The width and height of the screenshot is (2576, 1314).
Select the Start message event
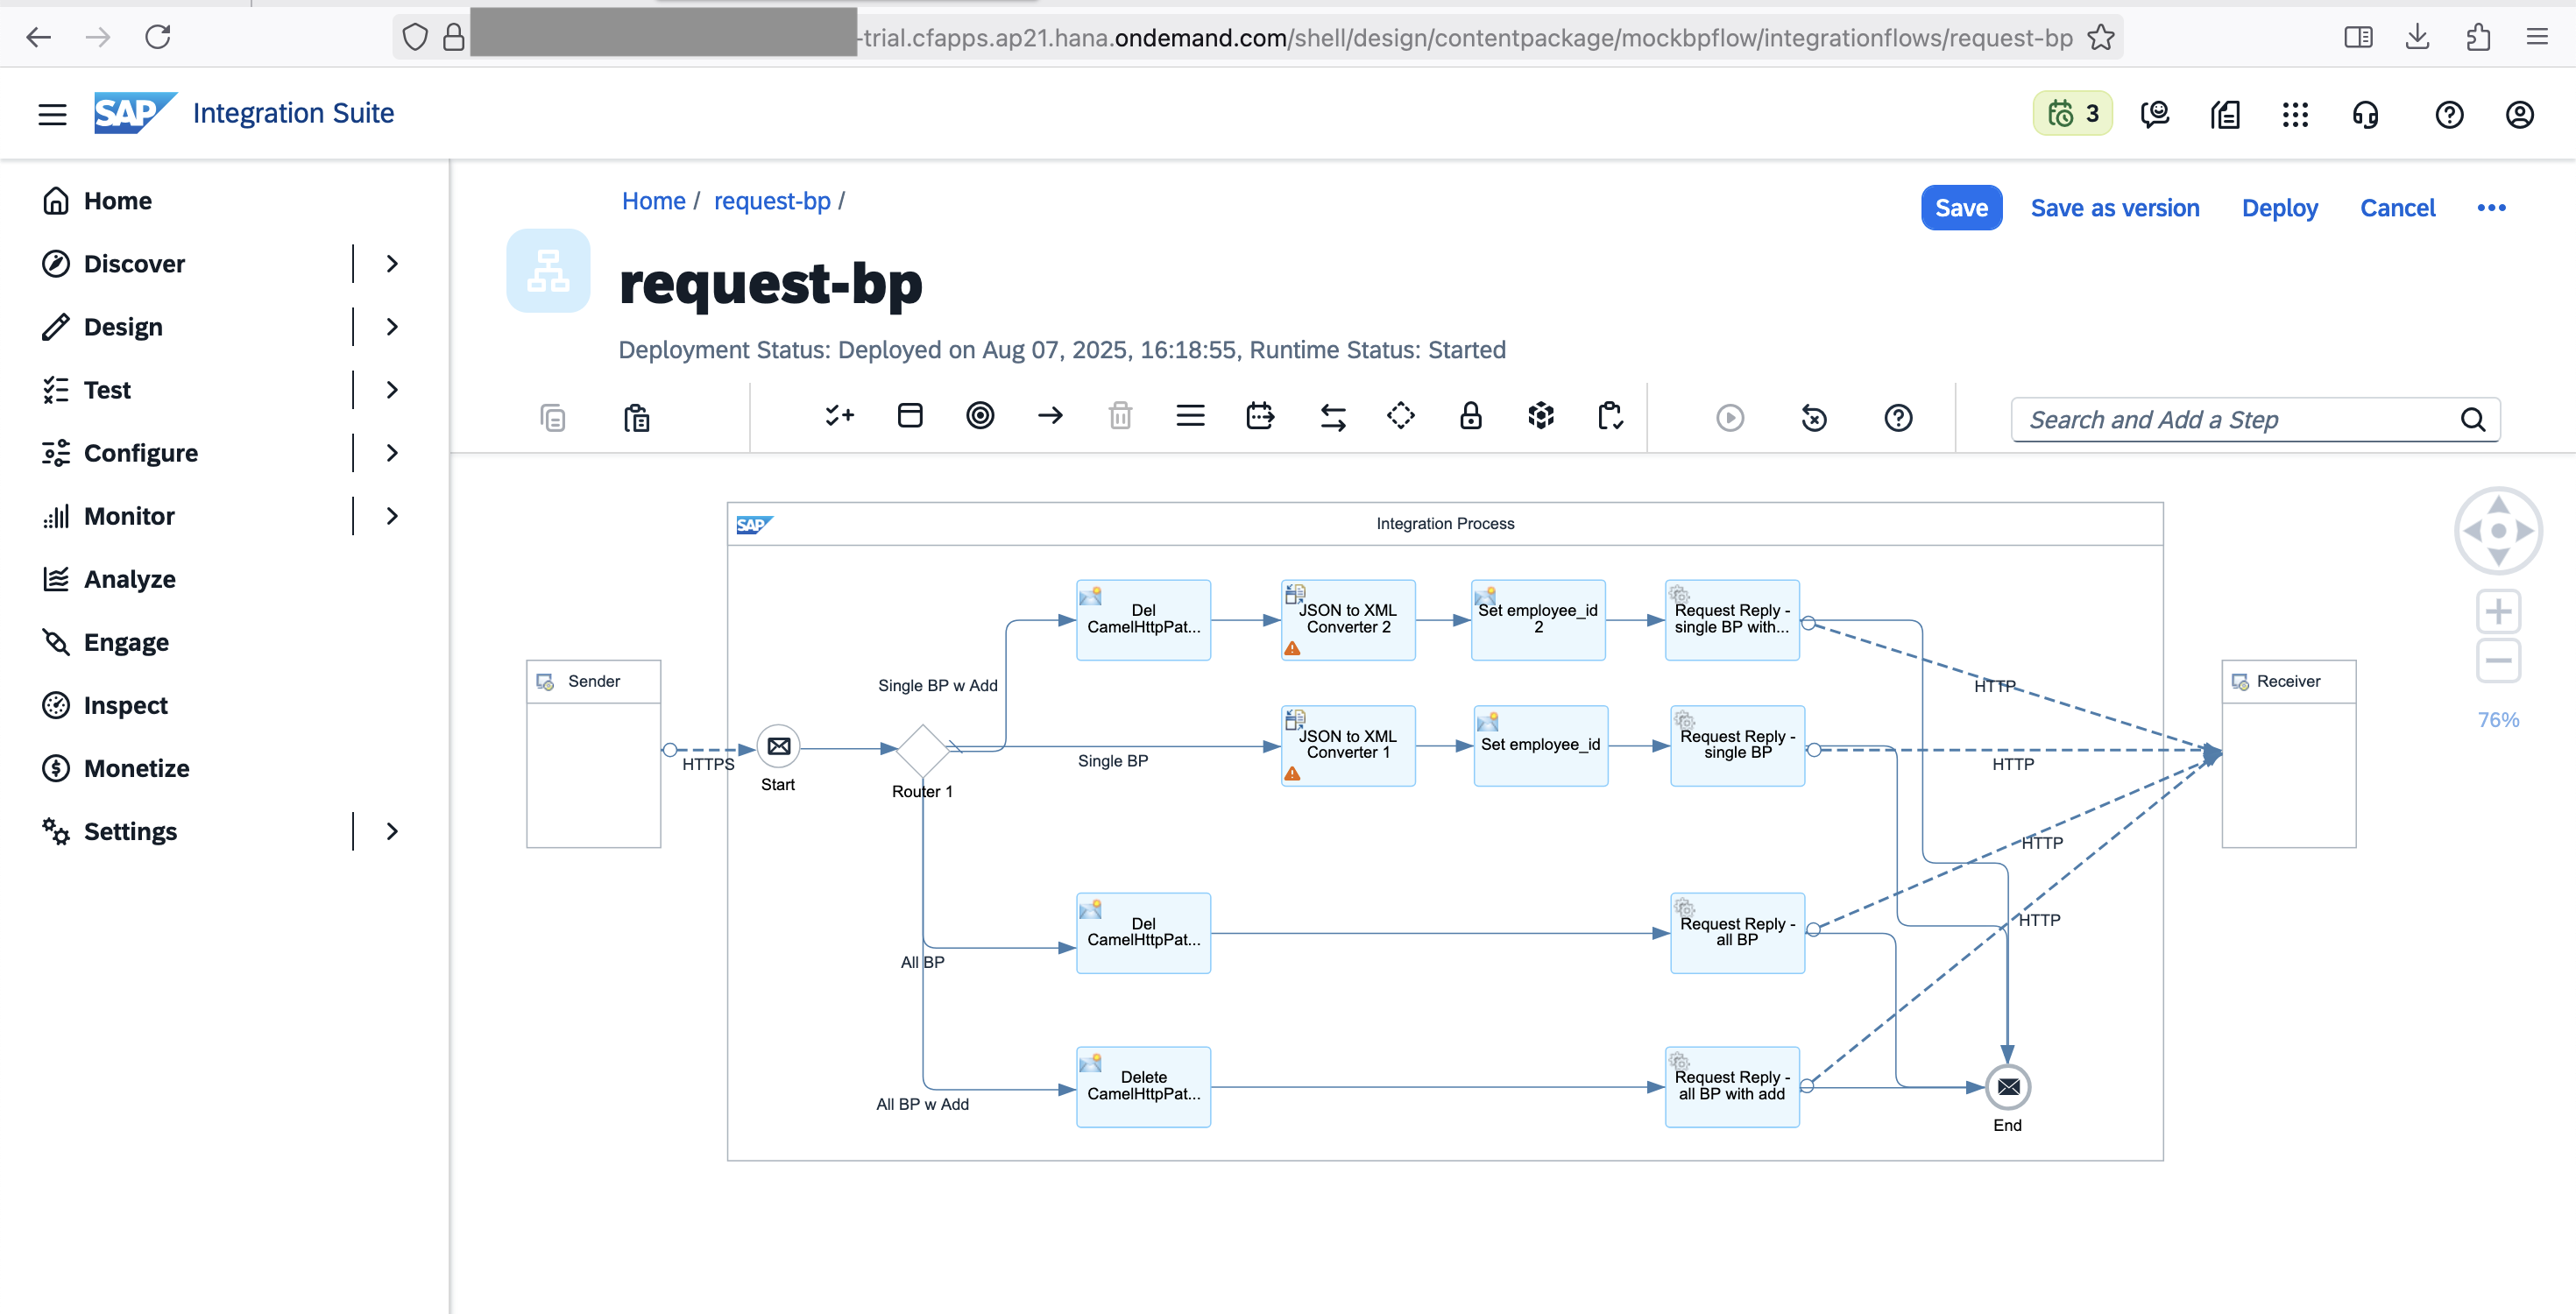[x=778, y=747]
